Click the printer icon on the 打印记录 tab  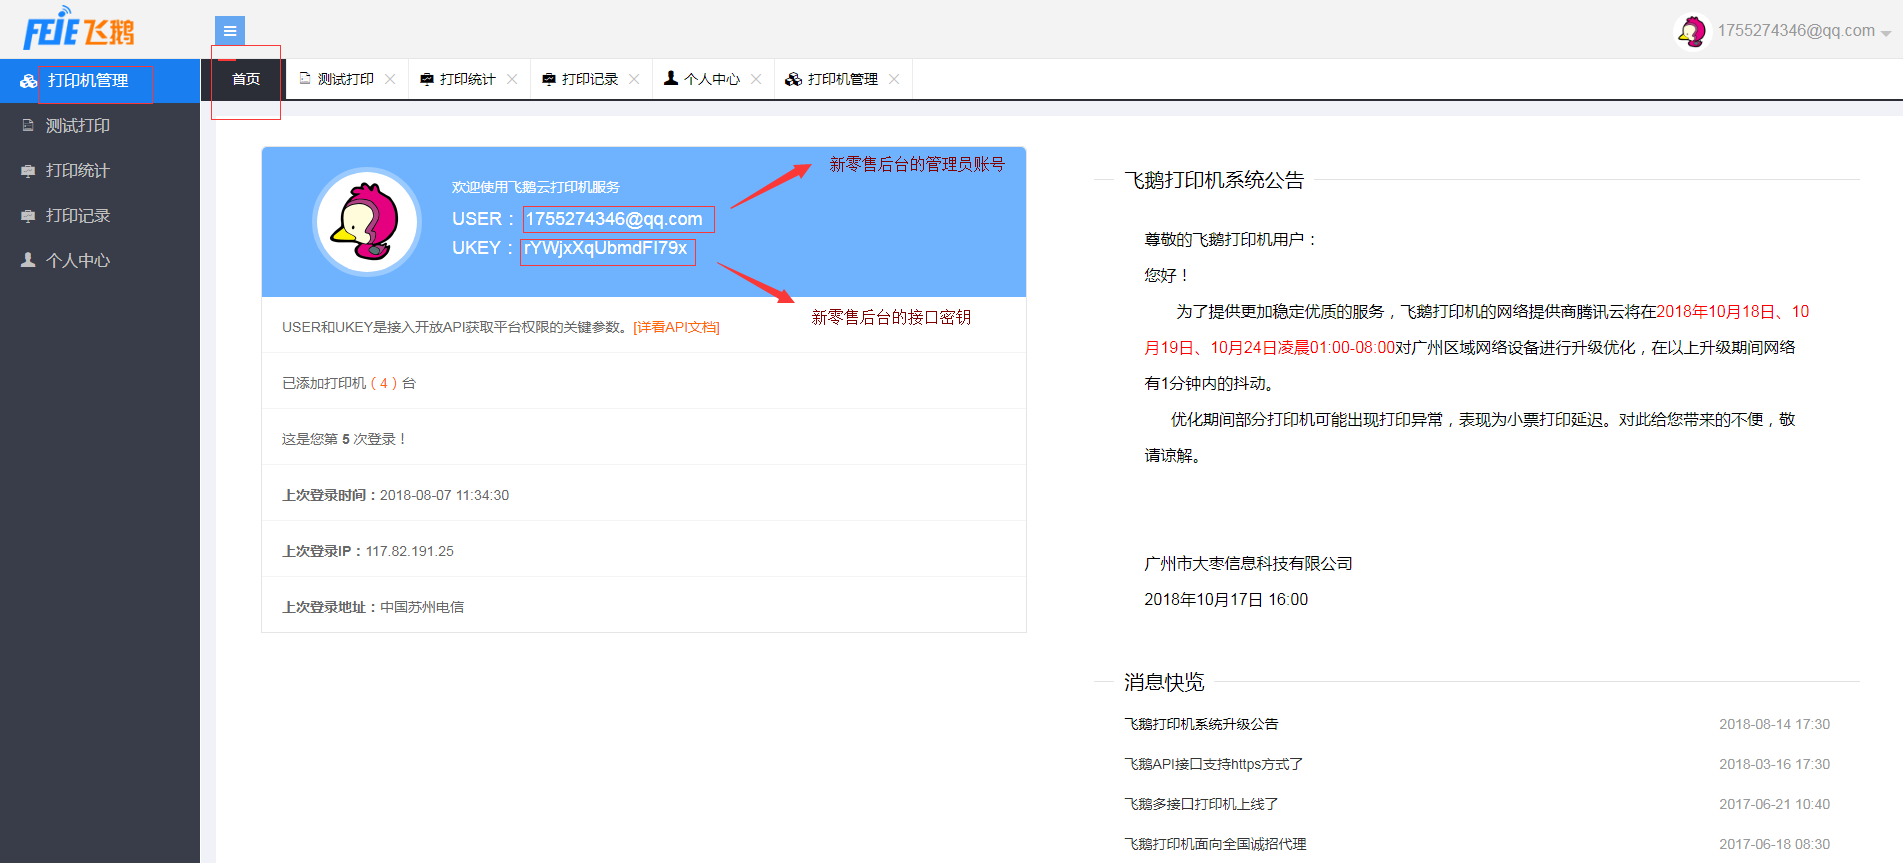549,79
